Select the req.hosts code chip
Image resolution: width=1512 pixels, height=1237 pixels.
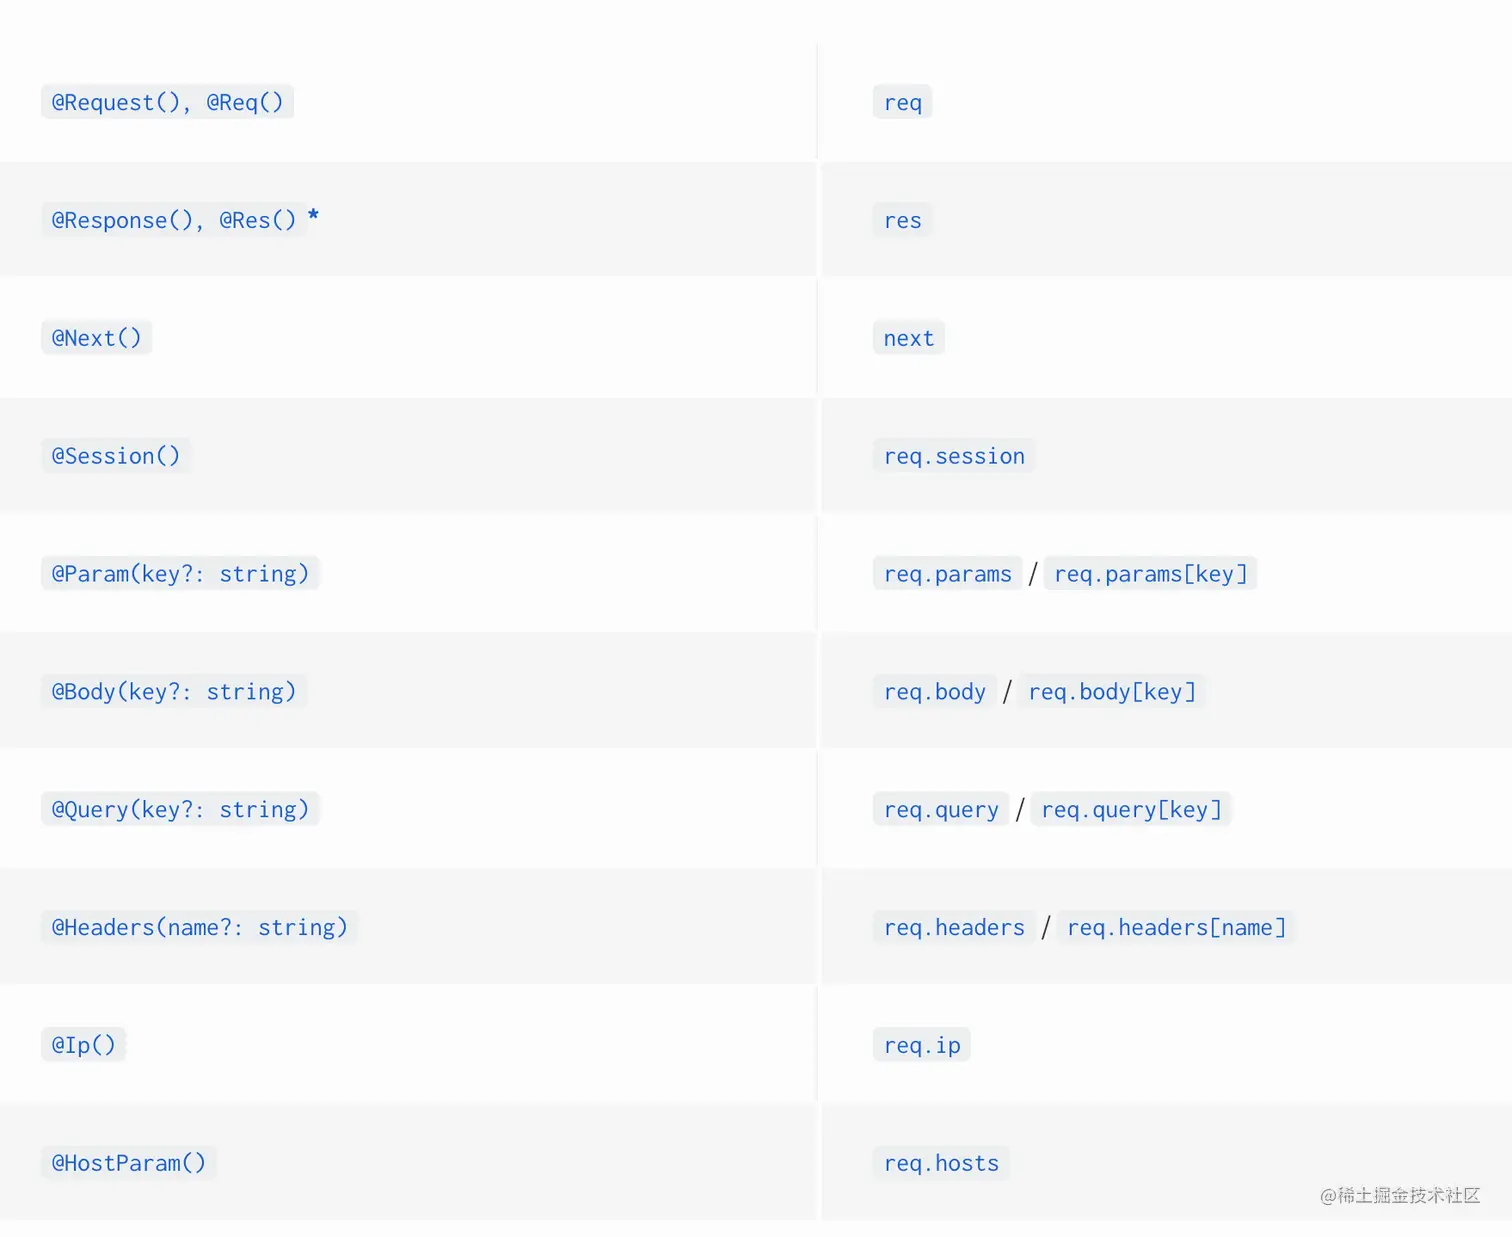[941, 1163]
